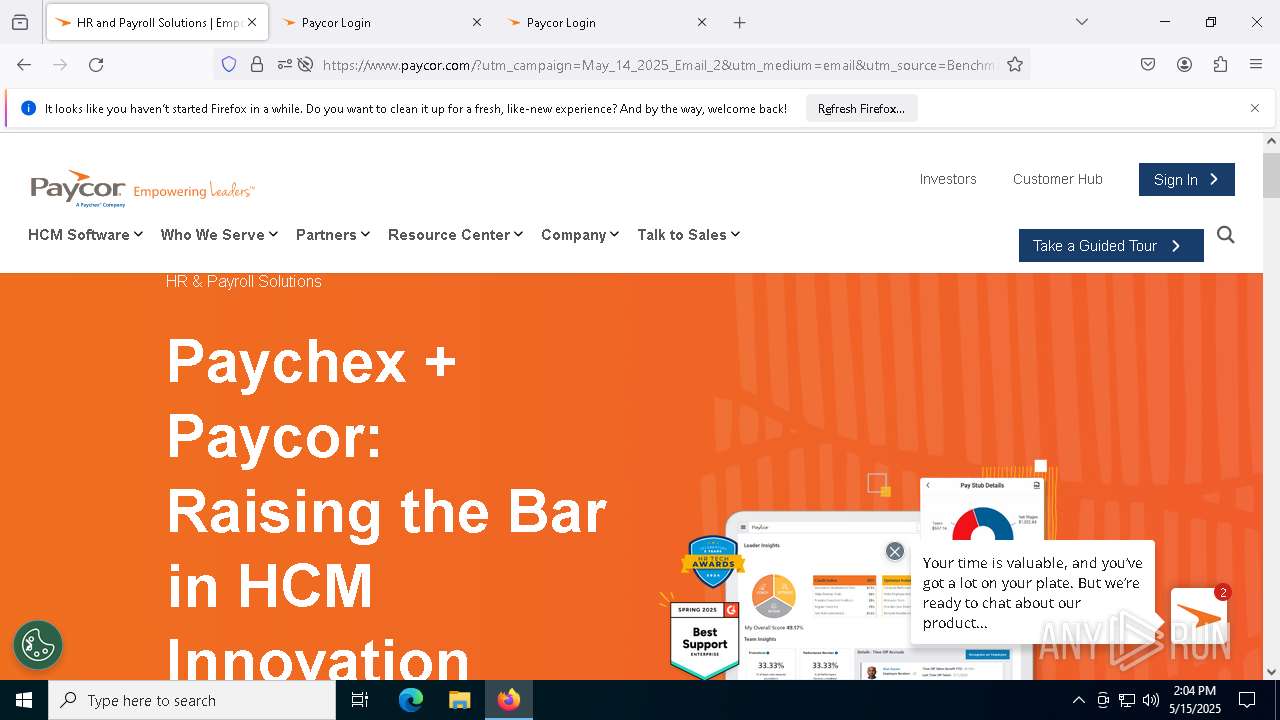Show hidden system tray icons
1280x720 pixels.
click(1078, 700)
